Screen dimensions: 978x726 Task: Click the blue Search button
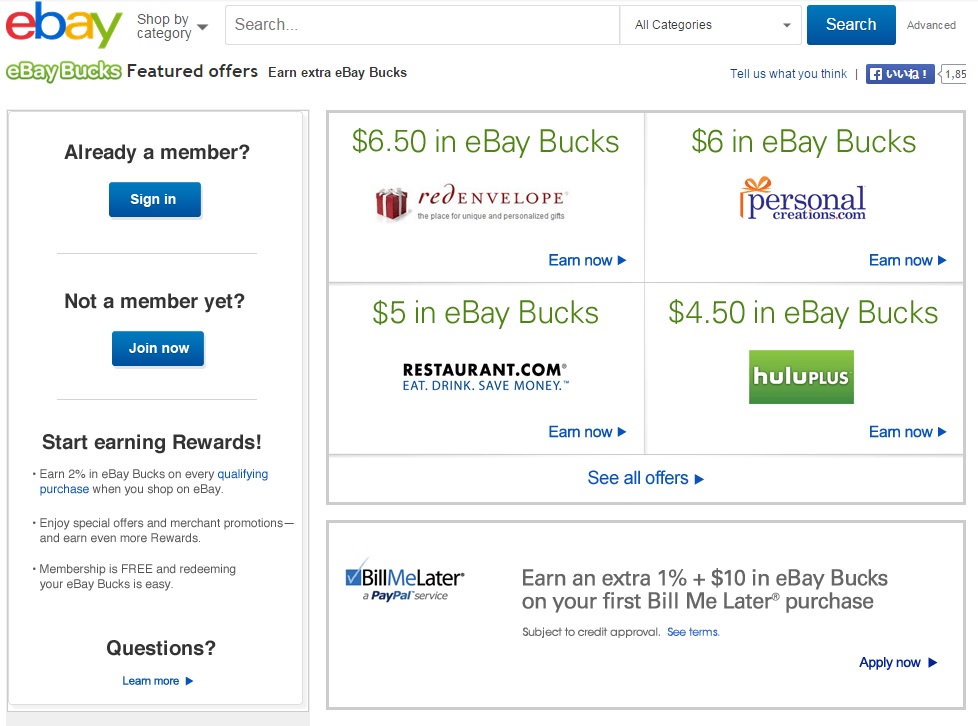coord(851,25)
